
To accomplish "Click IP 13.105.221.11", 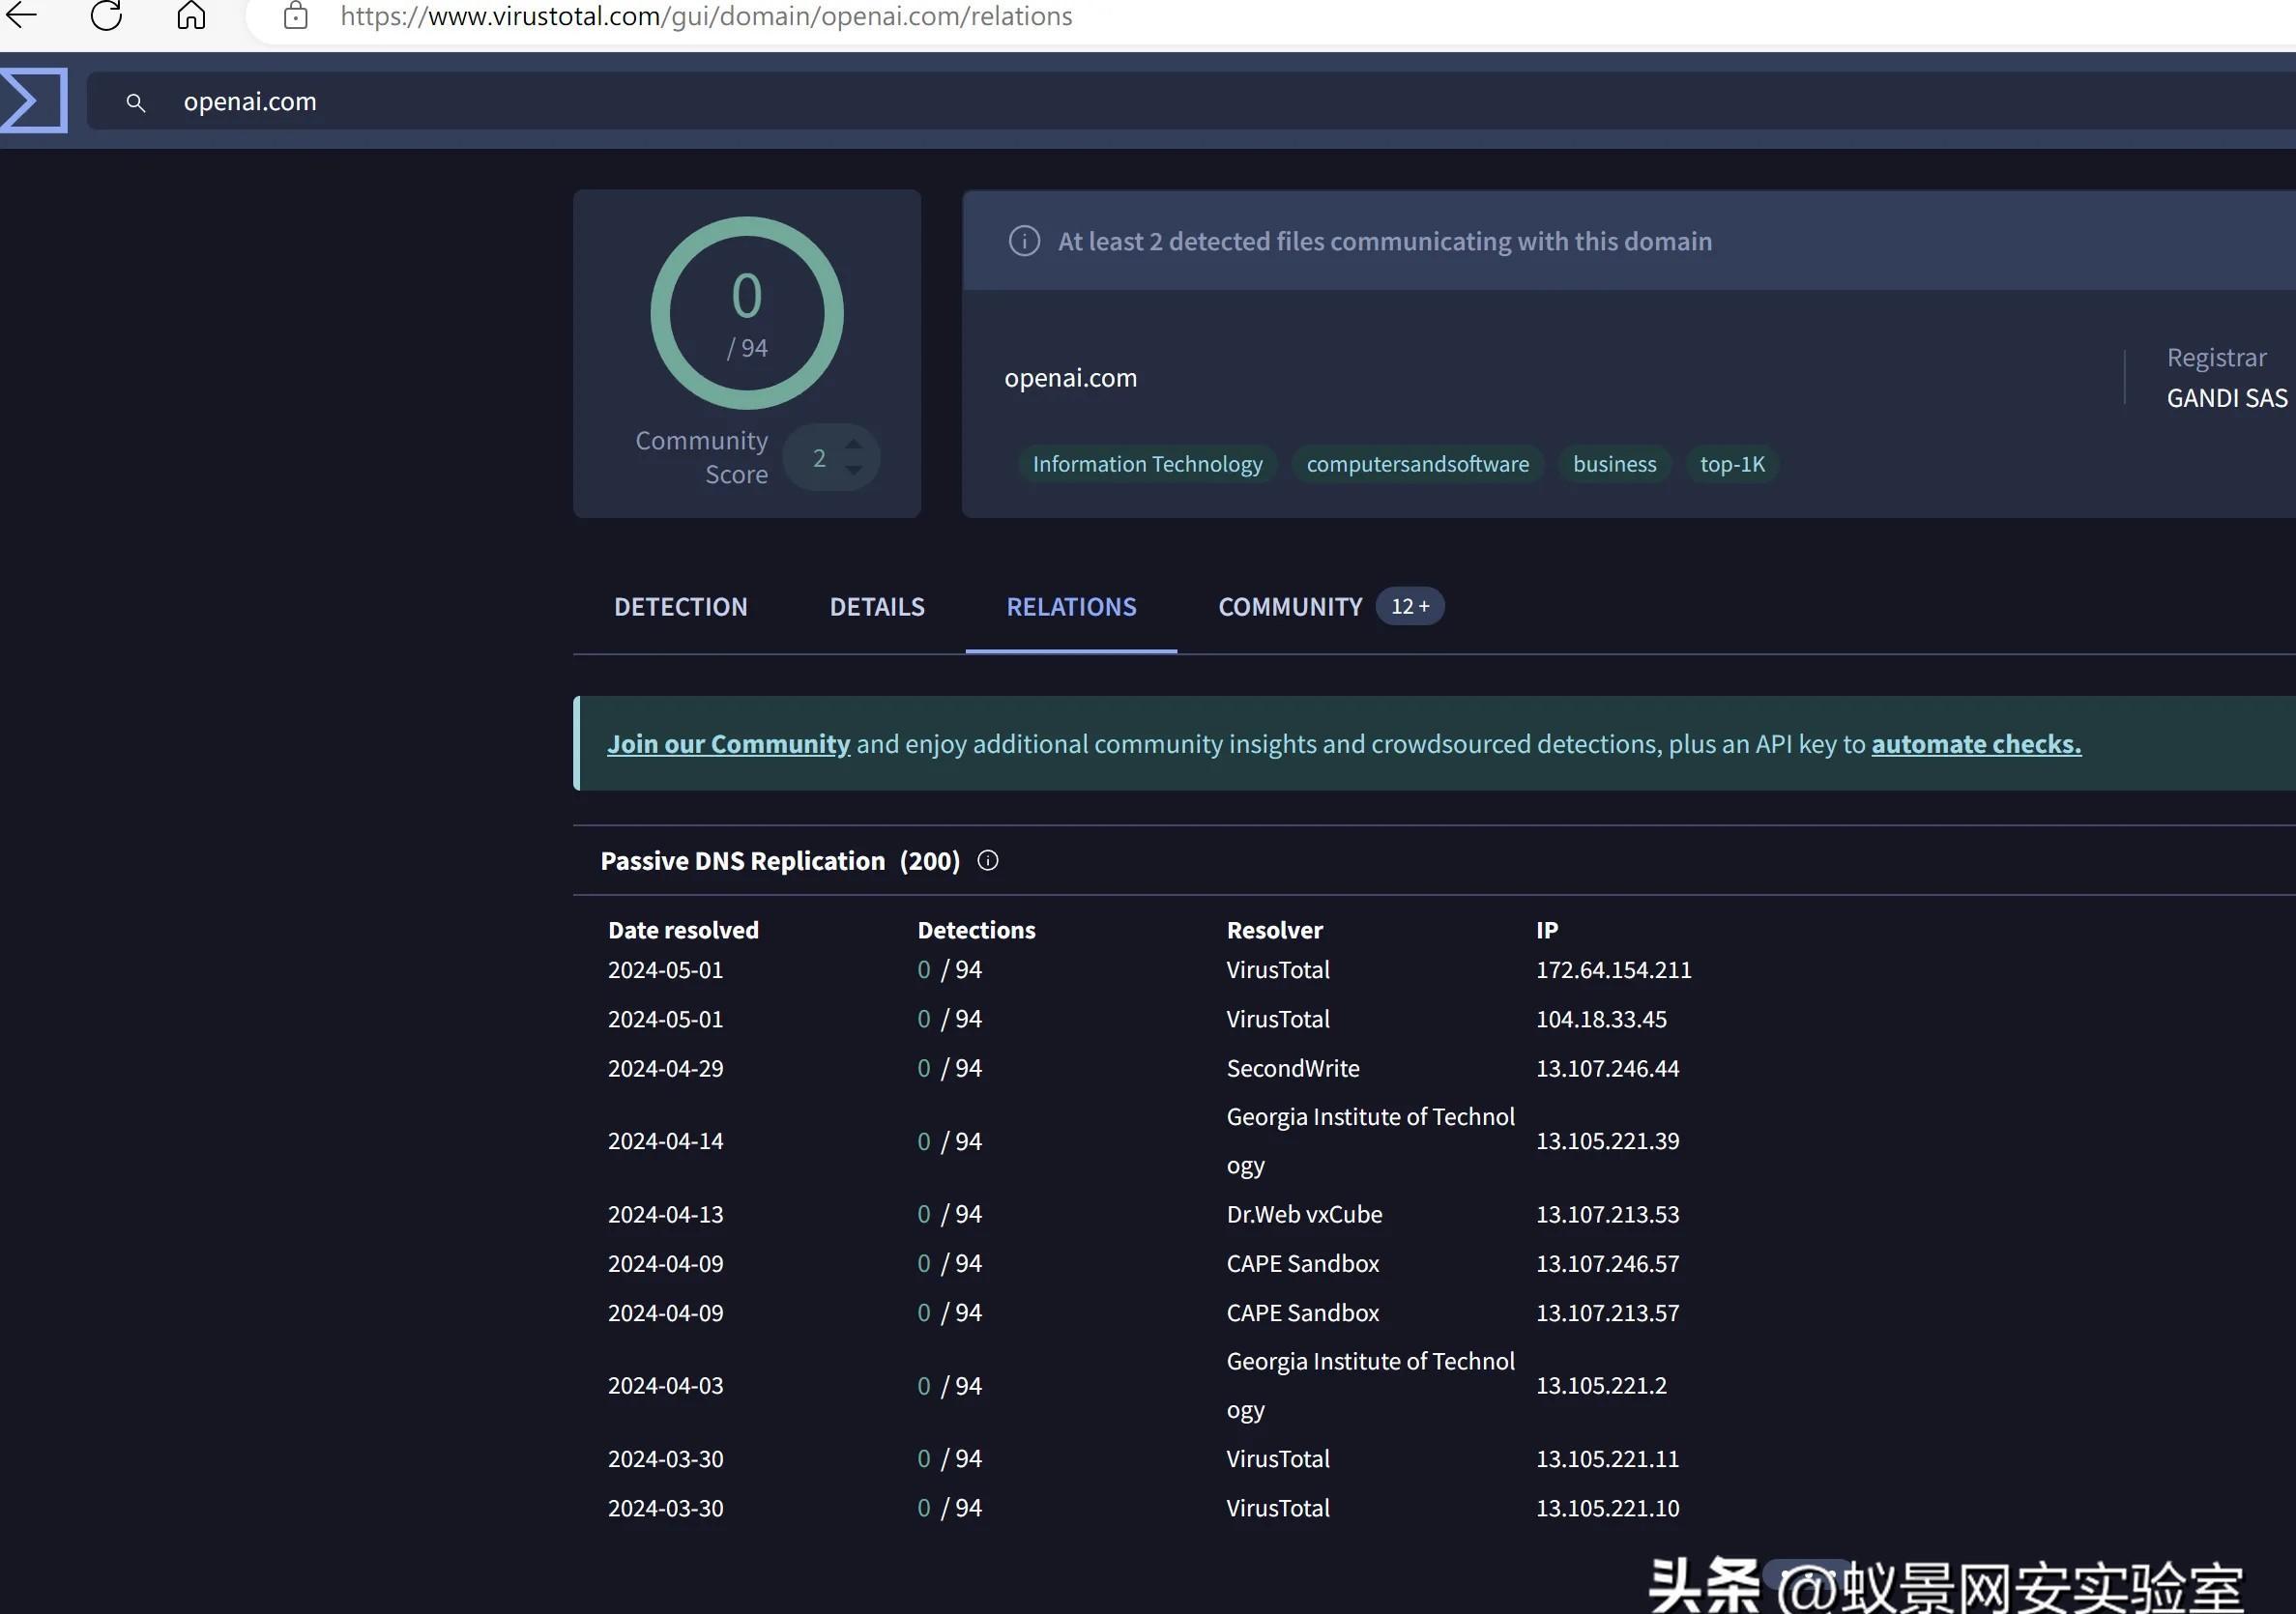I will [x=1607, y=1459].
